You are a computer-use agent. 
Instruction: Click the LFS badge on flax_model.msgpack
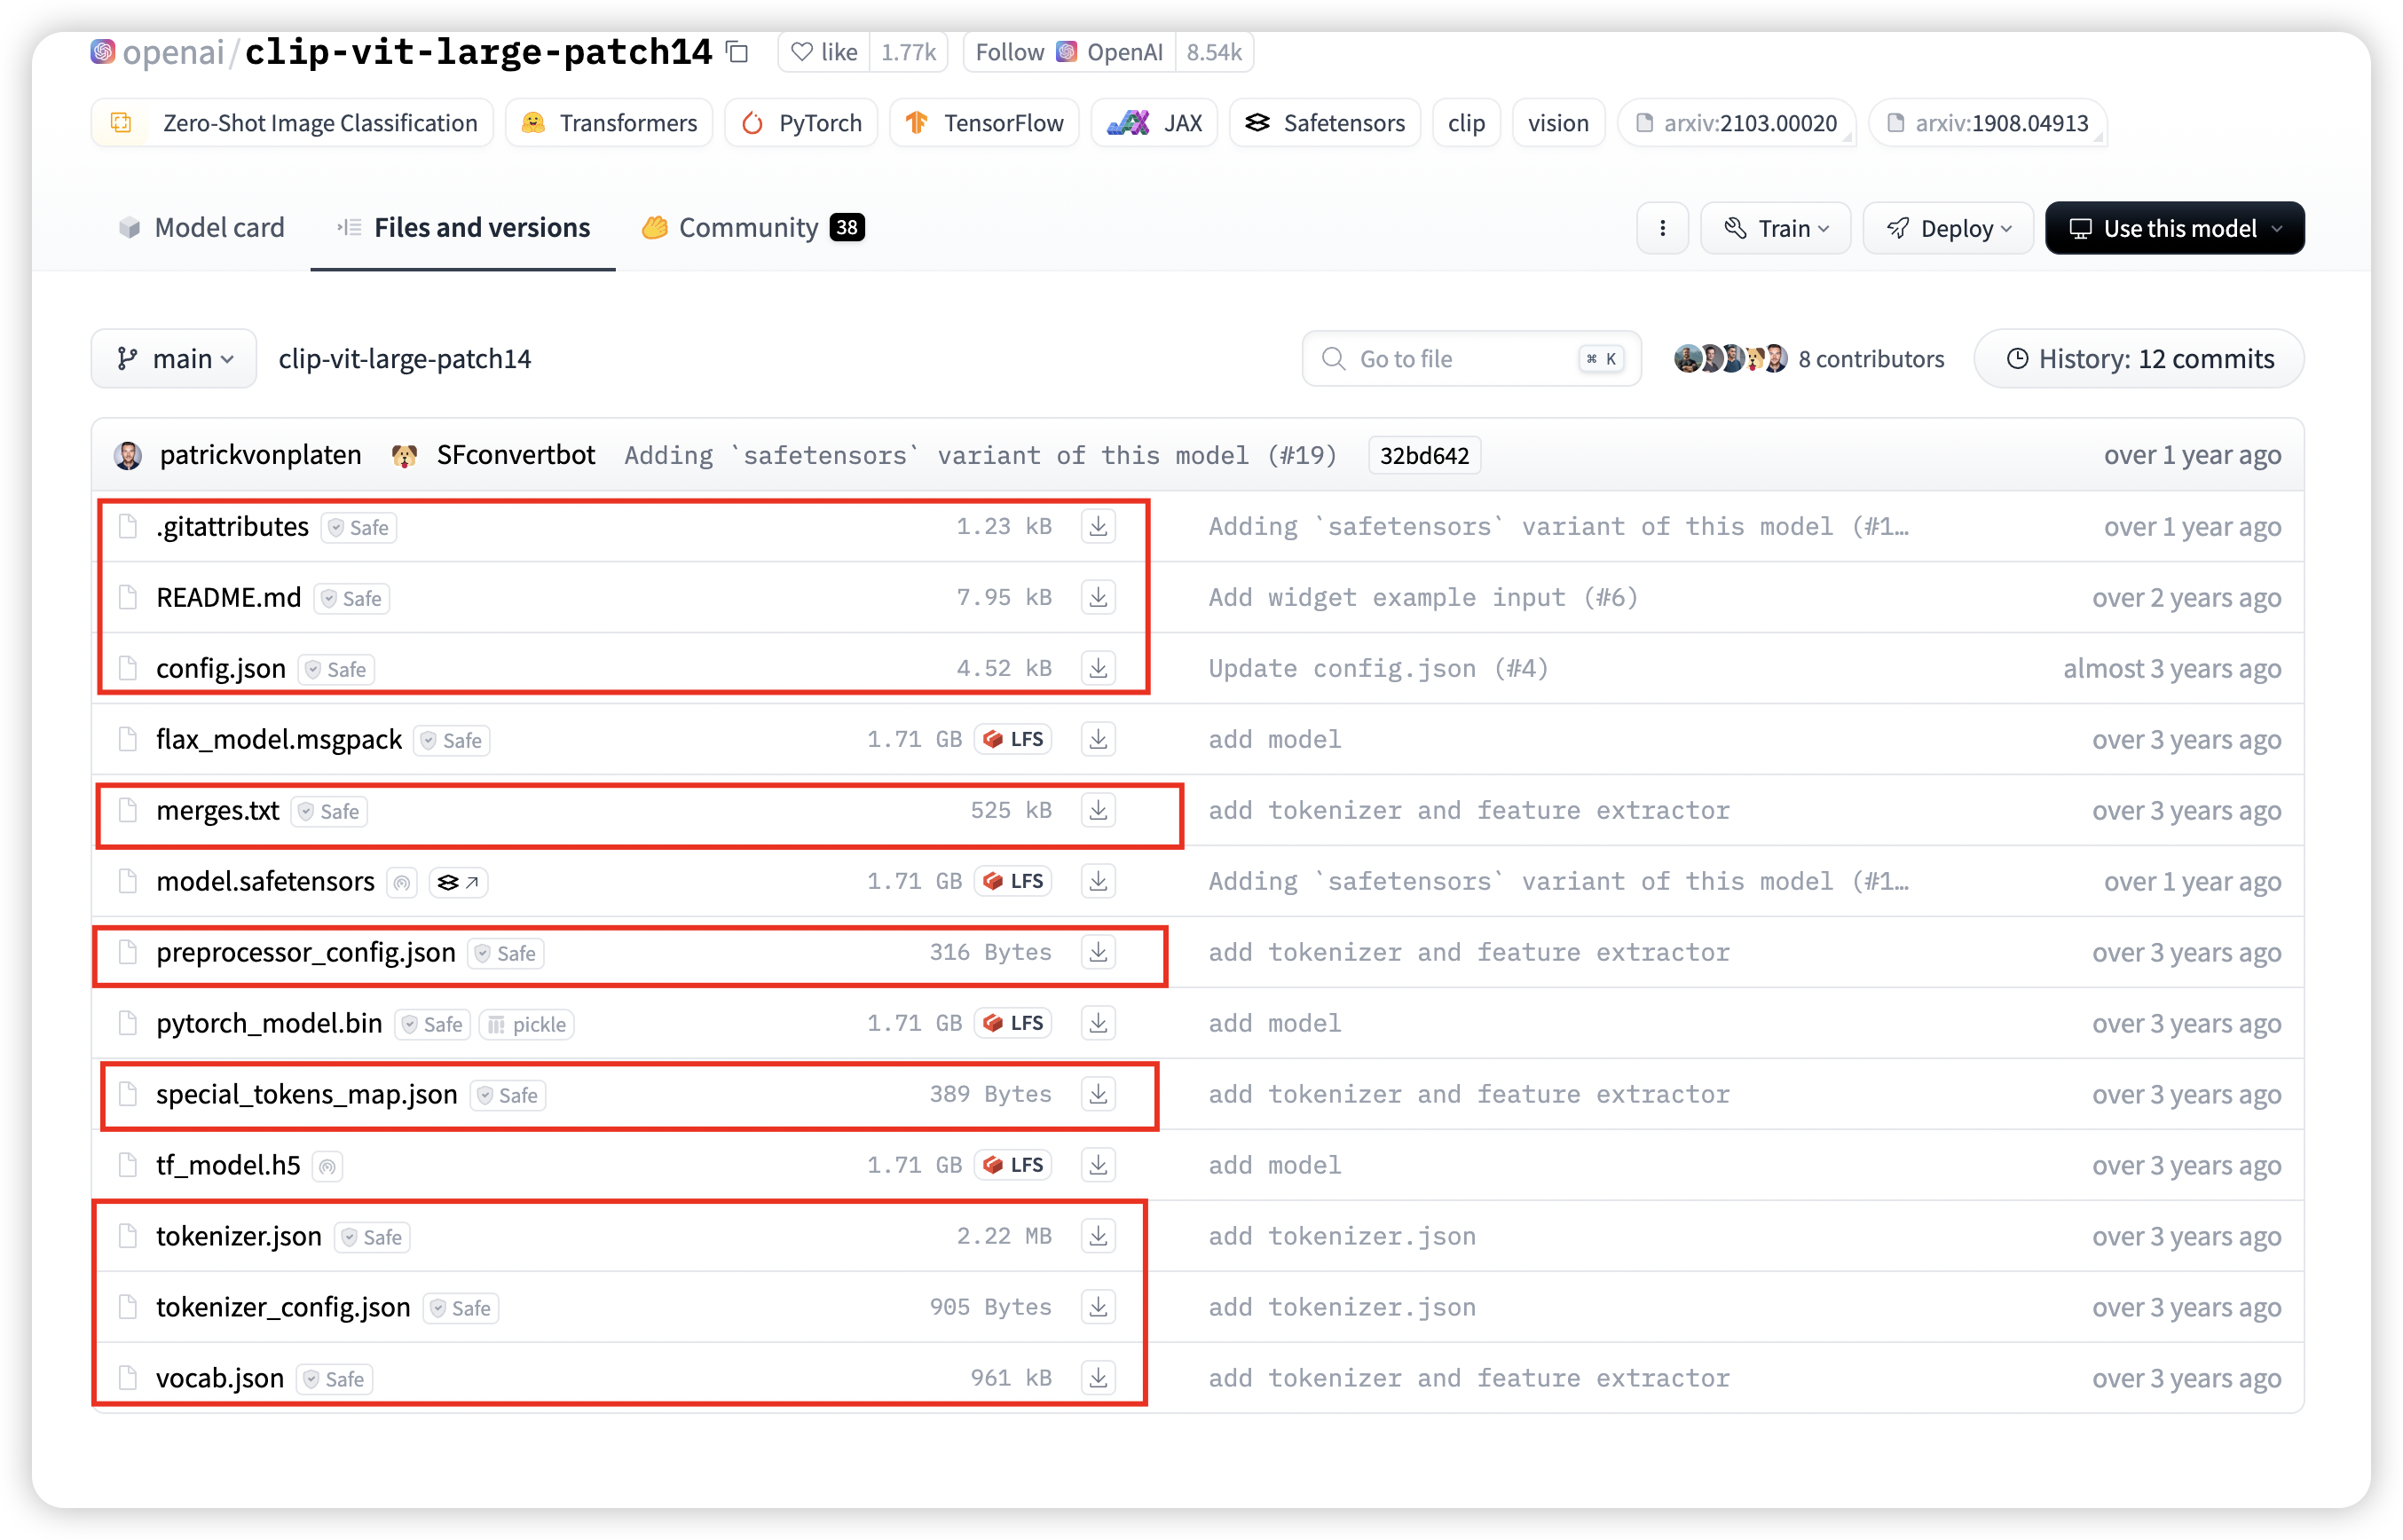[x=1012, y=738]
